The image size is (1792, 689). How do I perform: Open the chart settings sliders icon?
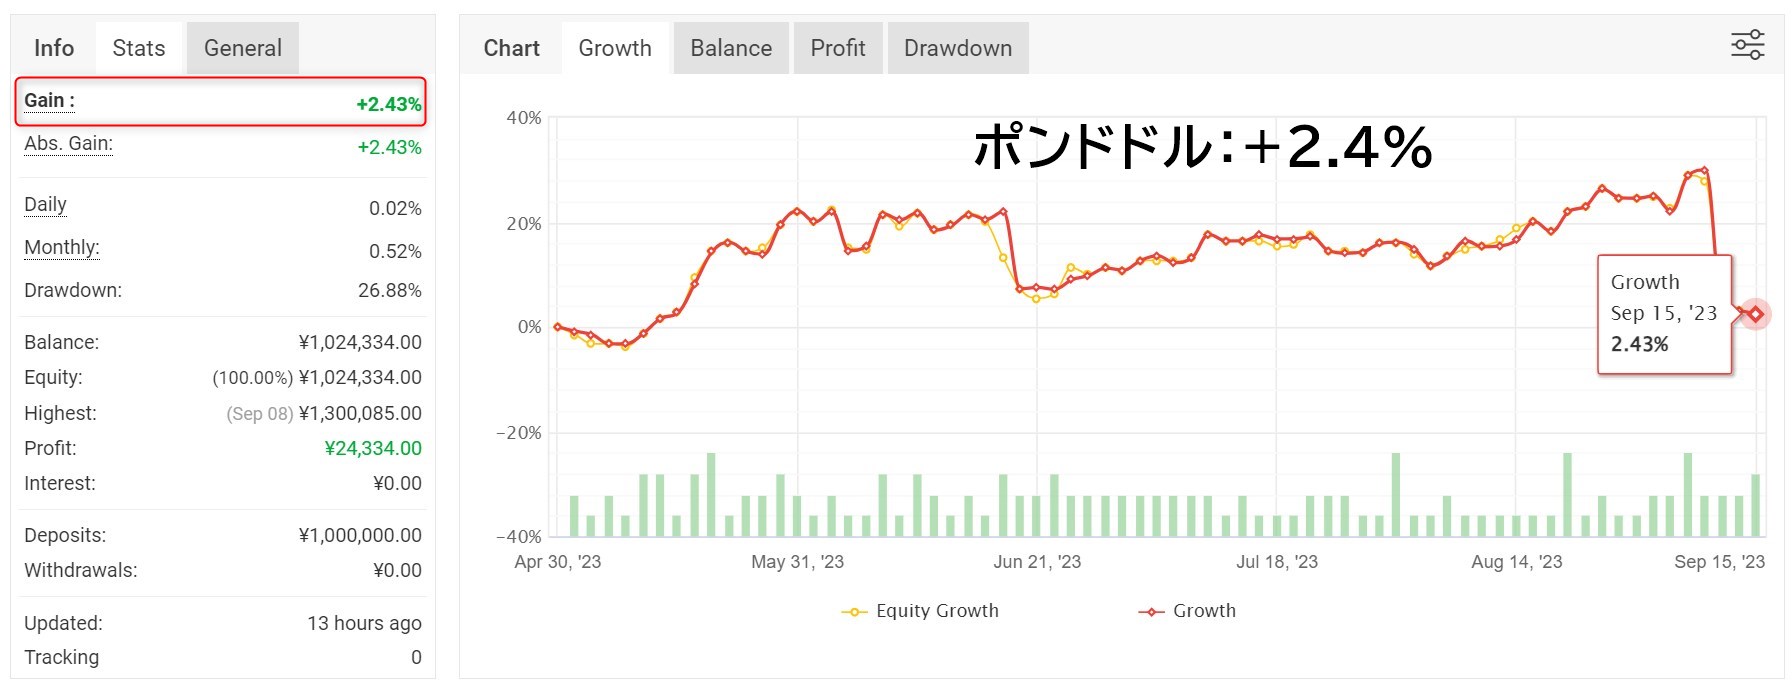(1747, 45)
